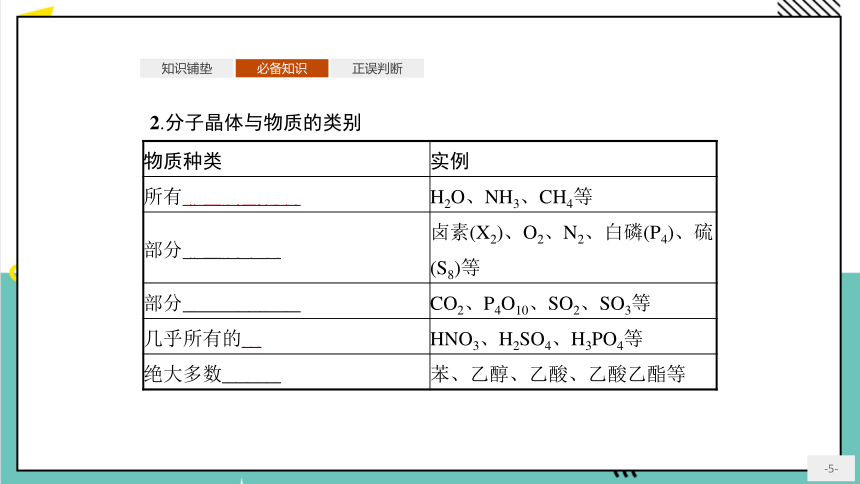
Task: Click the CO2、P4O10、SO2、SO3等 cell
Action: click(x=573, y=301)
